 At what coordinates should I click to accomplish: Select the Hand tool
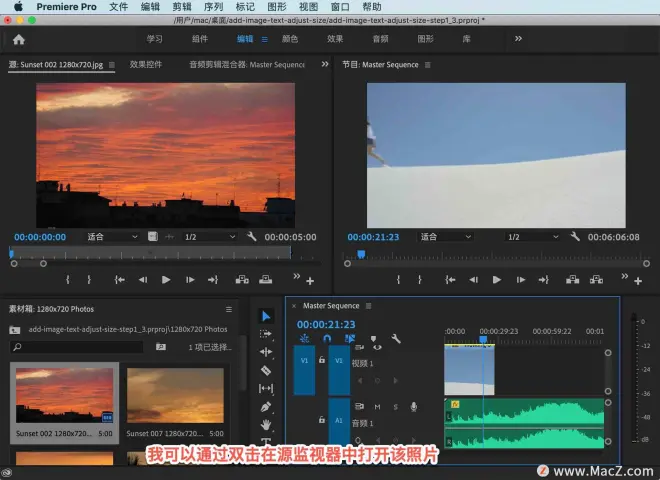tap(266, 424)
